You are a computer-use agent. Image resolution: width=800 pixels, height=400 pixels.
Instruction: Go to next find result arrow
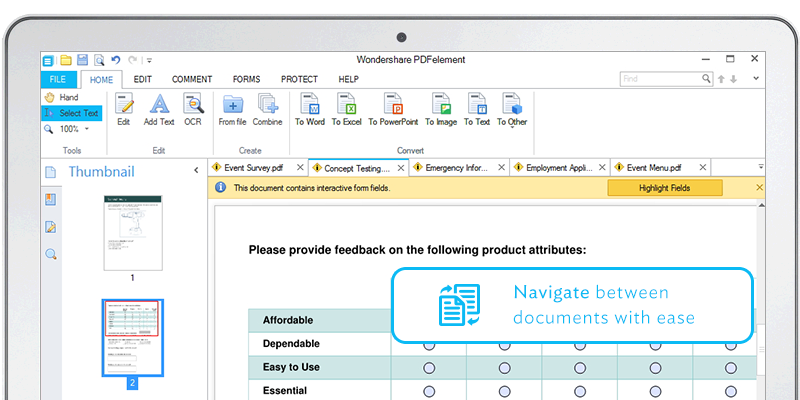click(x=733, y=79)
